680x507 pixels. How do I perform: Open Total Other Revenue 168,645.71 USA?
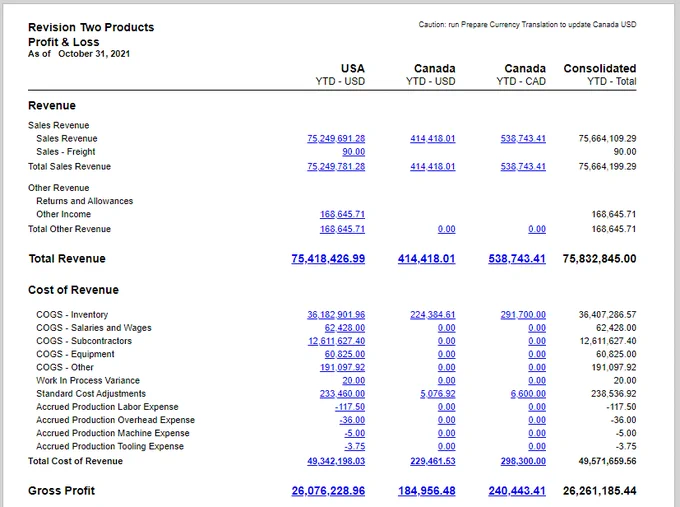(343, 229)
